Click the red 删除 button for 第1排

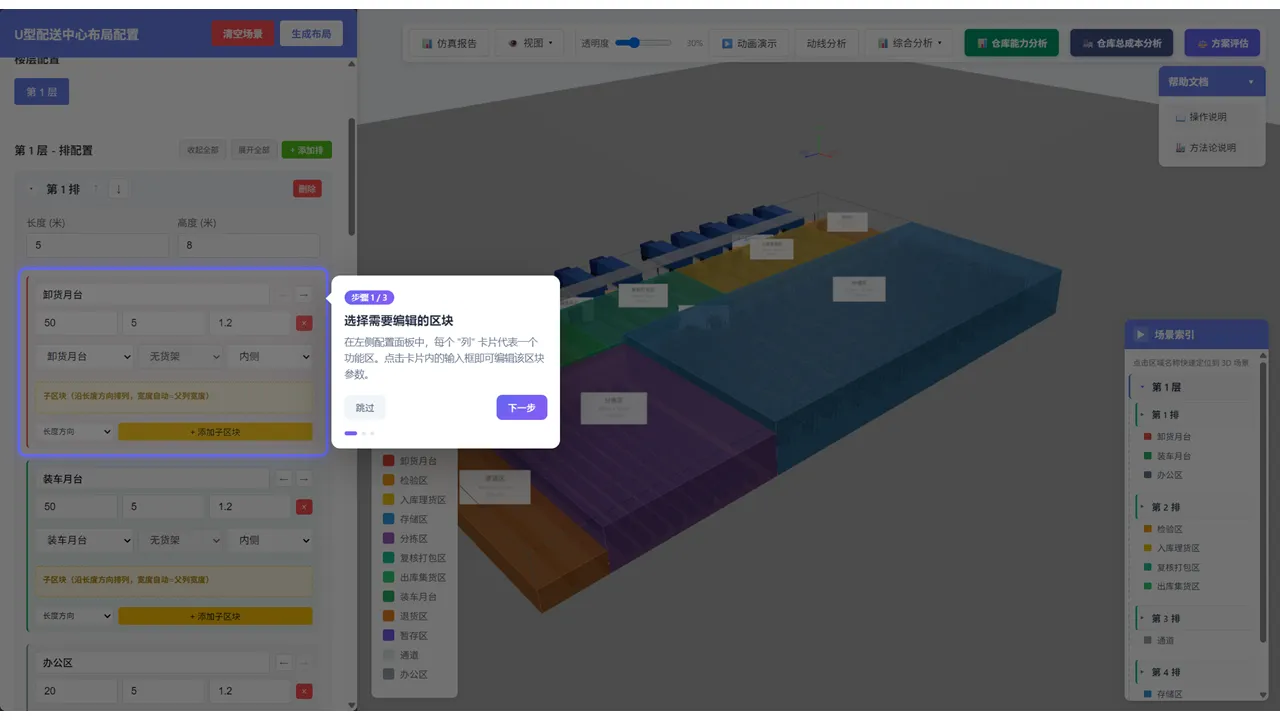[307, 189]
